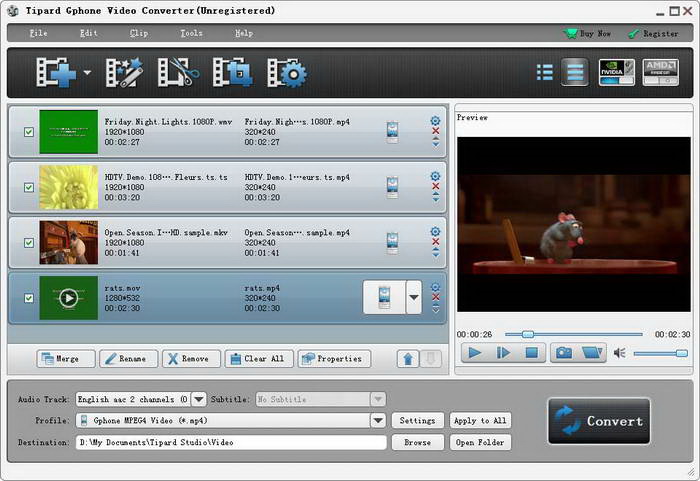The image size is (700, 481).
Task: Click the Add Video file icon
Action: point(56,73)
